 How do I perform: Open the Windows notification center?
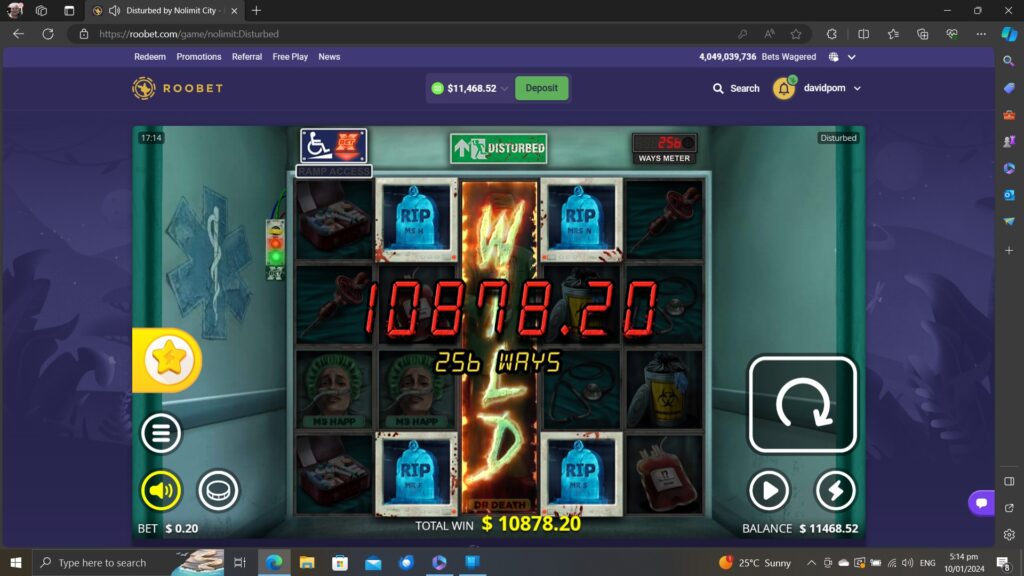[x=1004, y=562]
